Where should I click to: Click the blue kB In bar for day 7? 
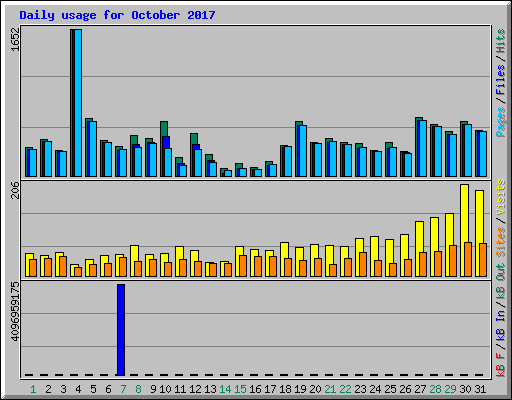point(121,330)
